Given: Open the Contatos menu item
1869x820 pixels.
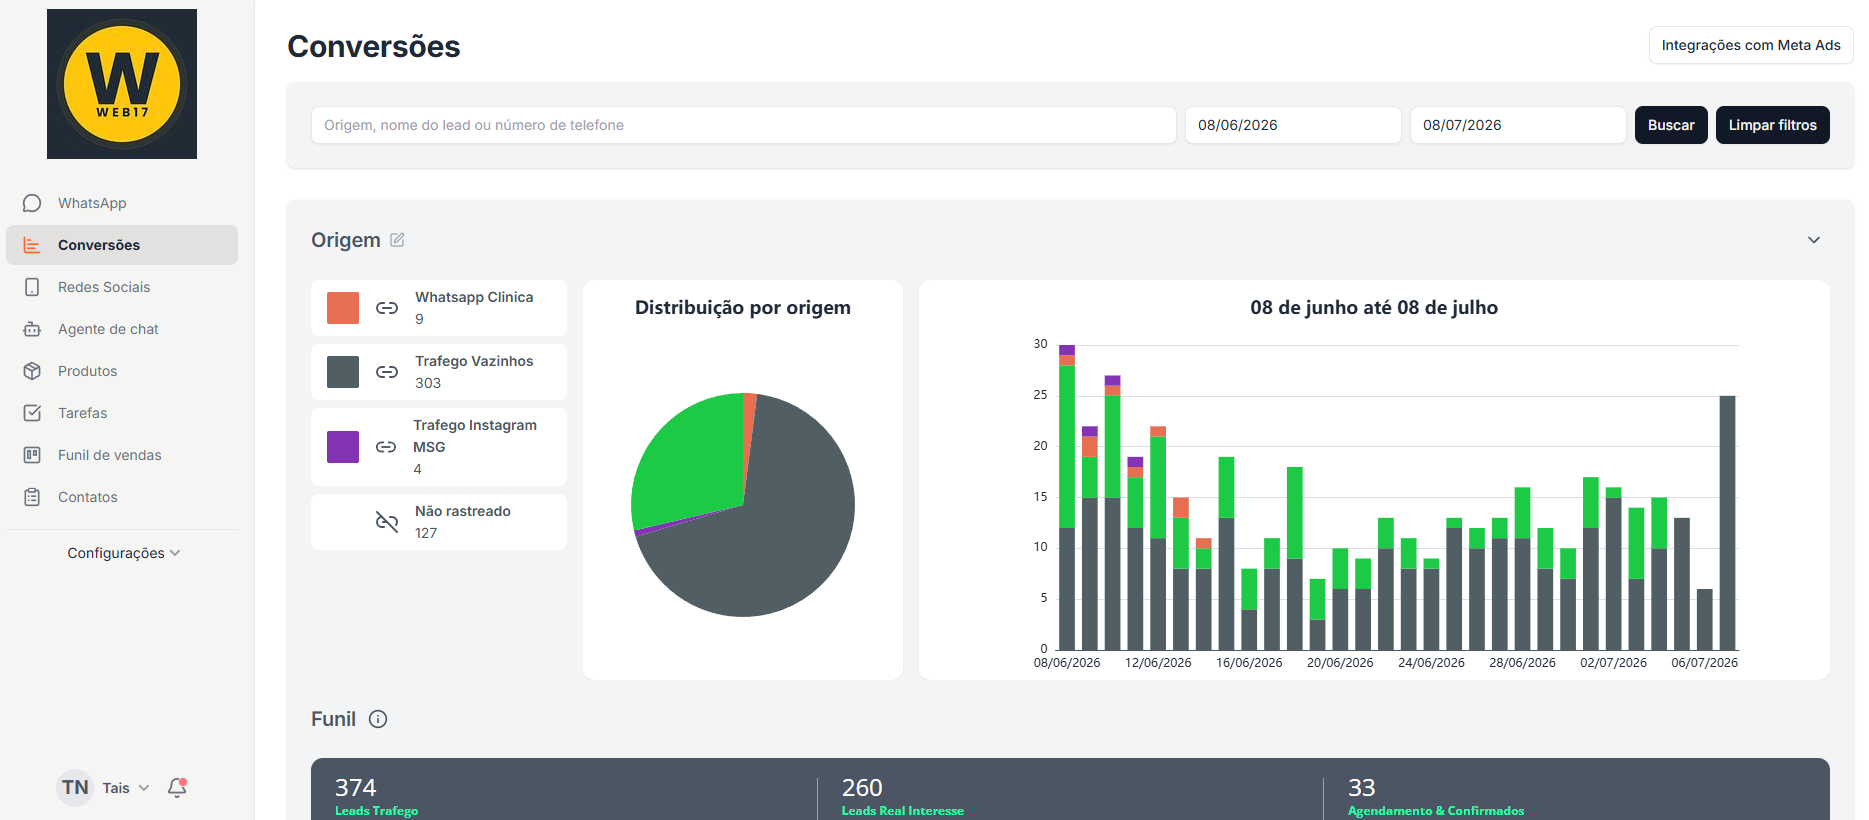Looking at the screenshot, I should click(x=122, y=497).
